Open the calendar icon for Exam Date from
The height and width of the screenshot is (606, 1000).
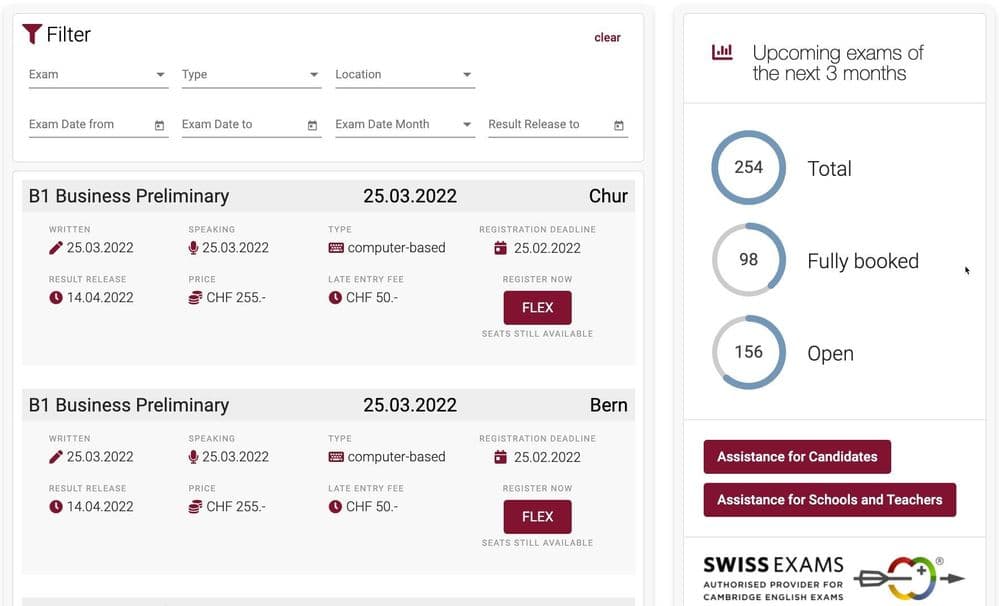pos(159,125)
